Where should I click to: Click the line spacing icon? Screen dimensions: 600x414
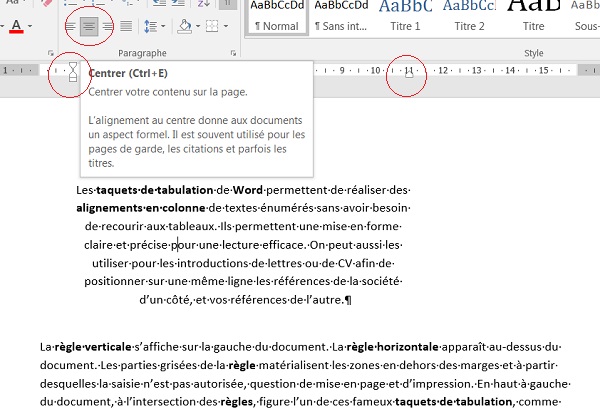coord(150,26)
